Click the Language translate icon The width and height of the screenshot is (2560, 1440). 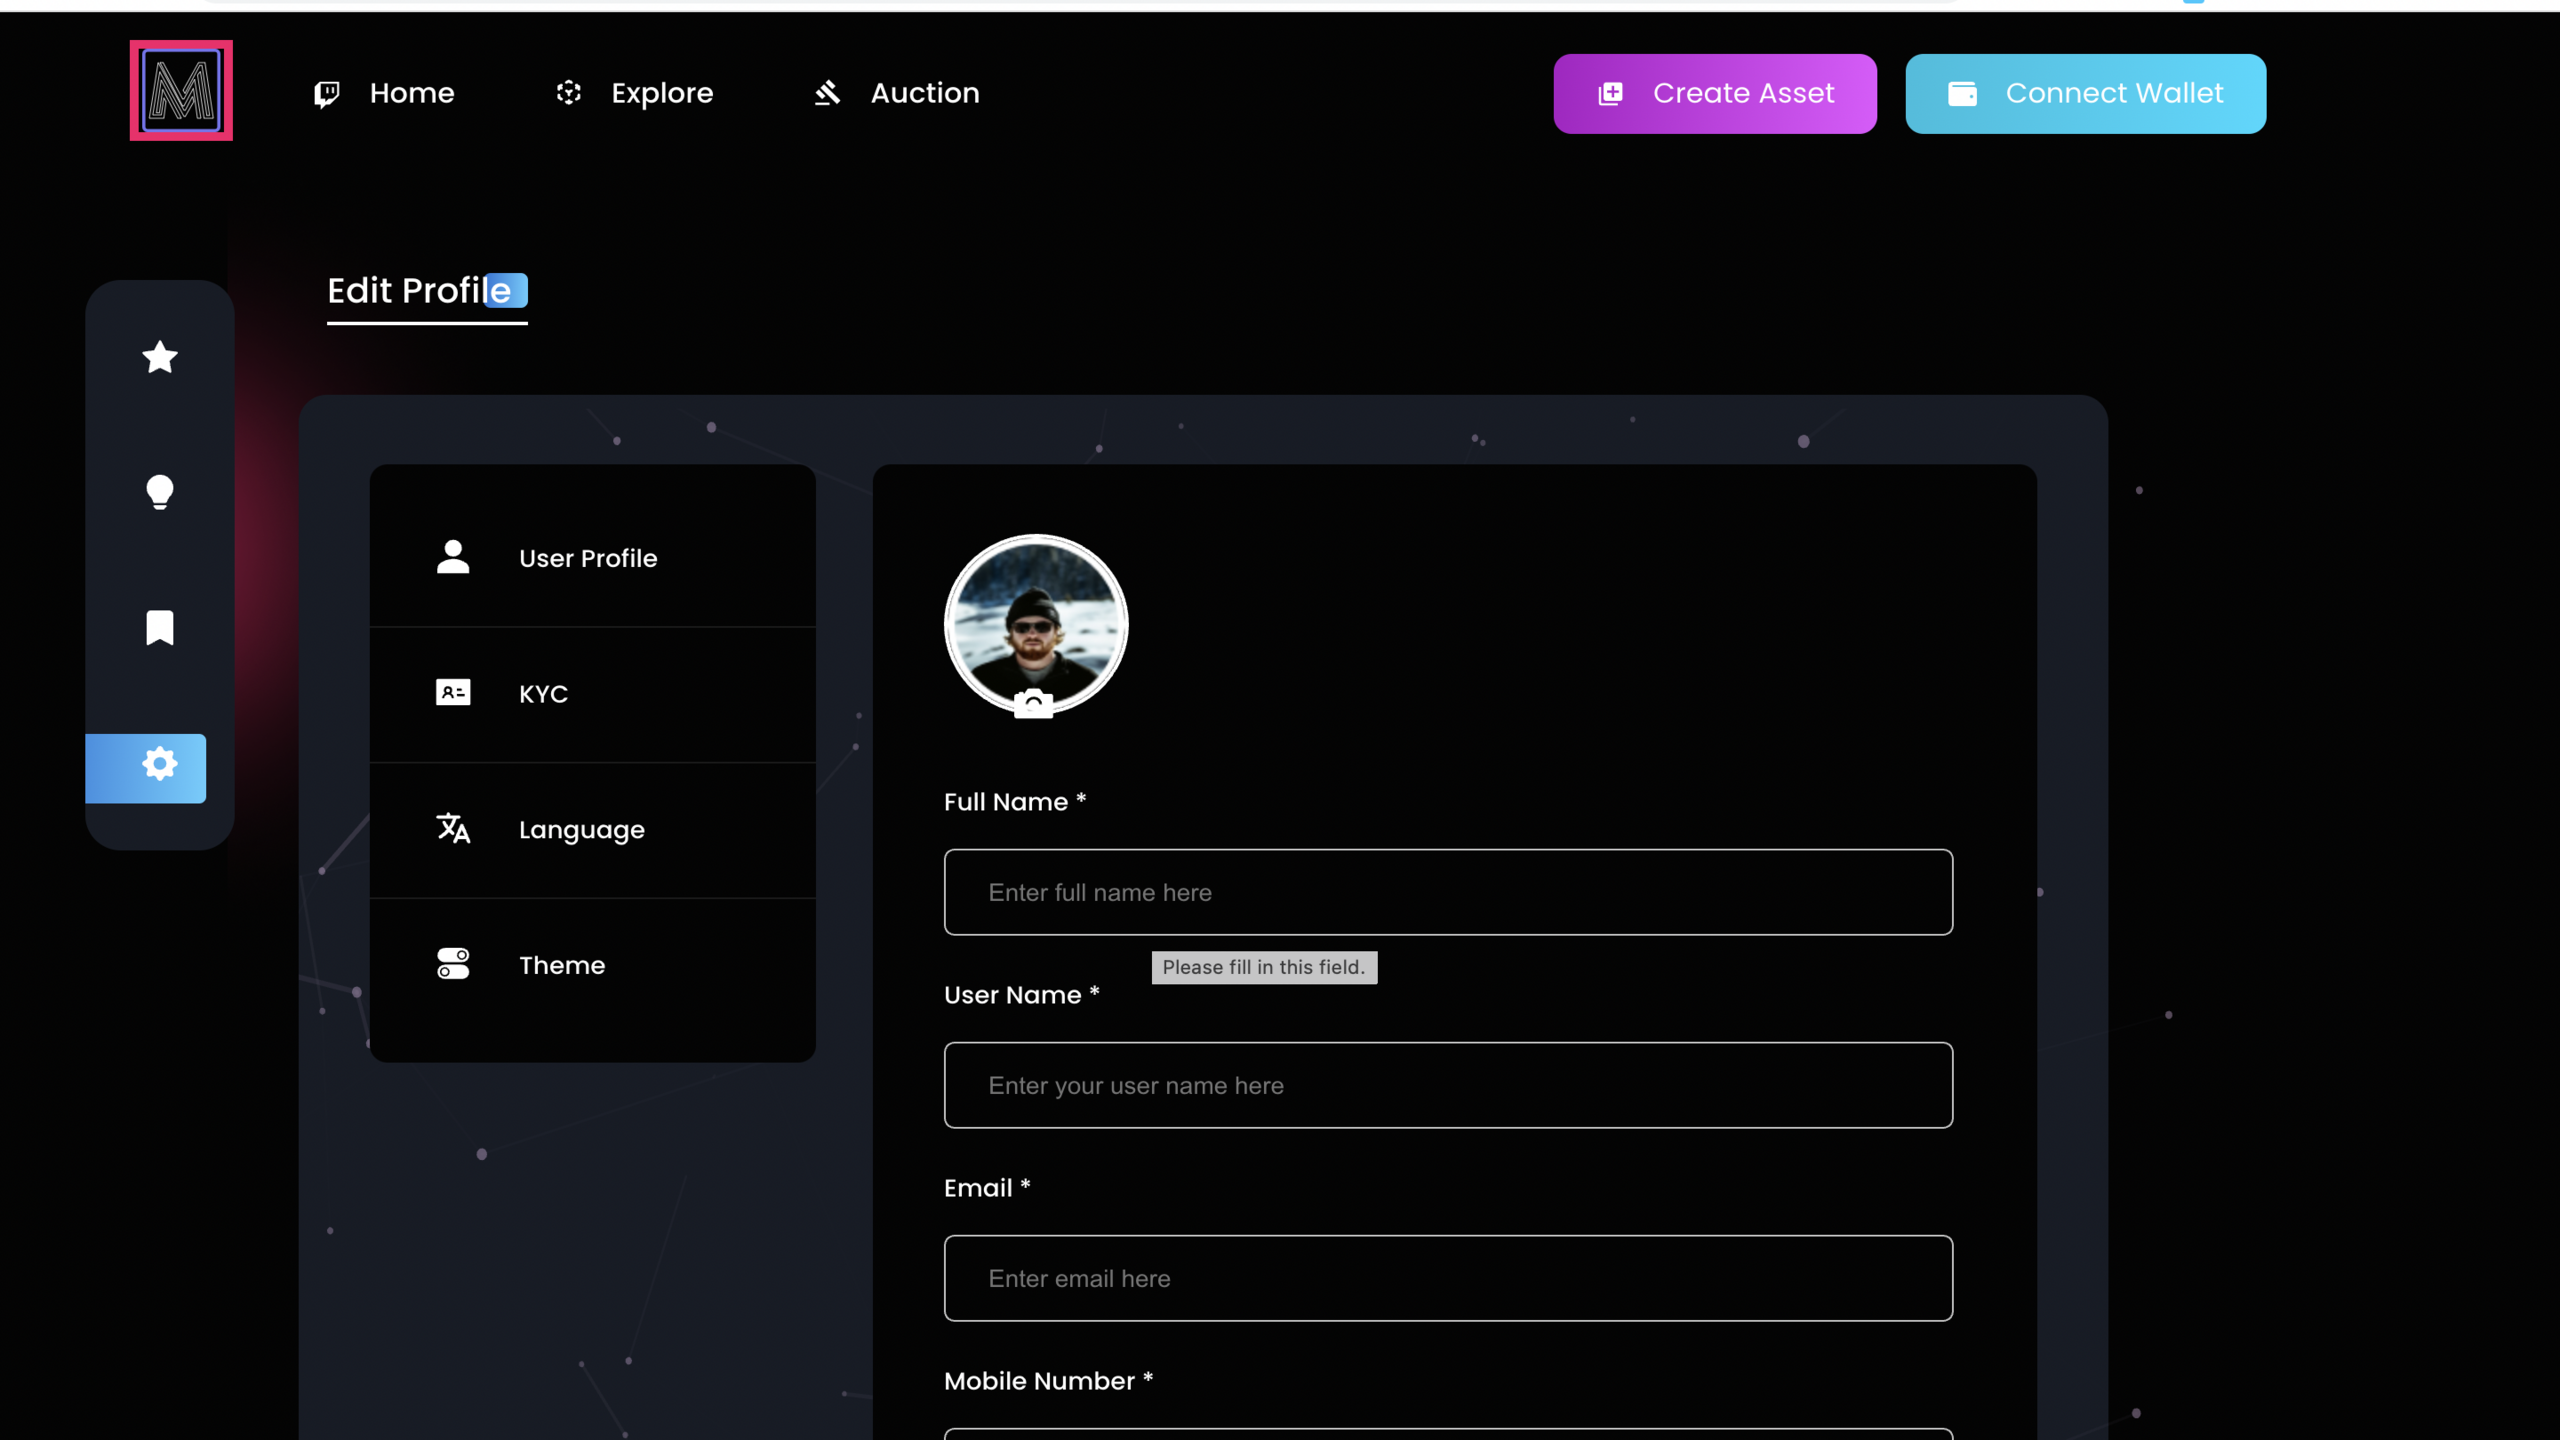pyautogui.click(x=453, y=829)
